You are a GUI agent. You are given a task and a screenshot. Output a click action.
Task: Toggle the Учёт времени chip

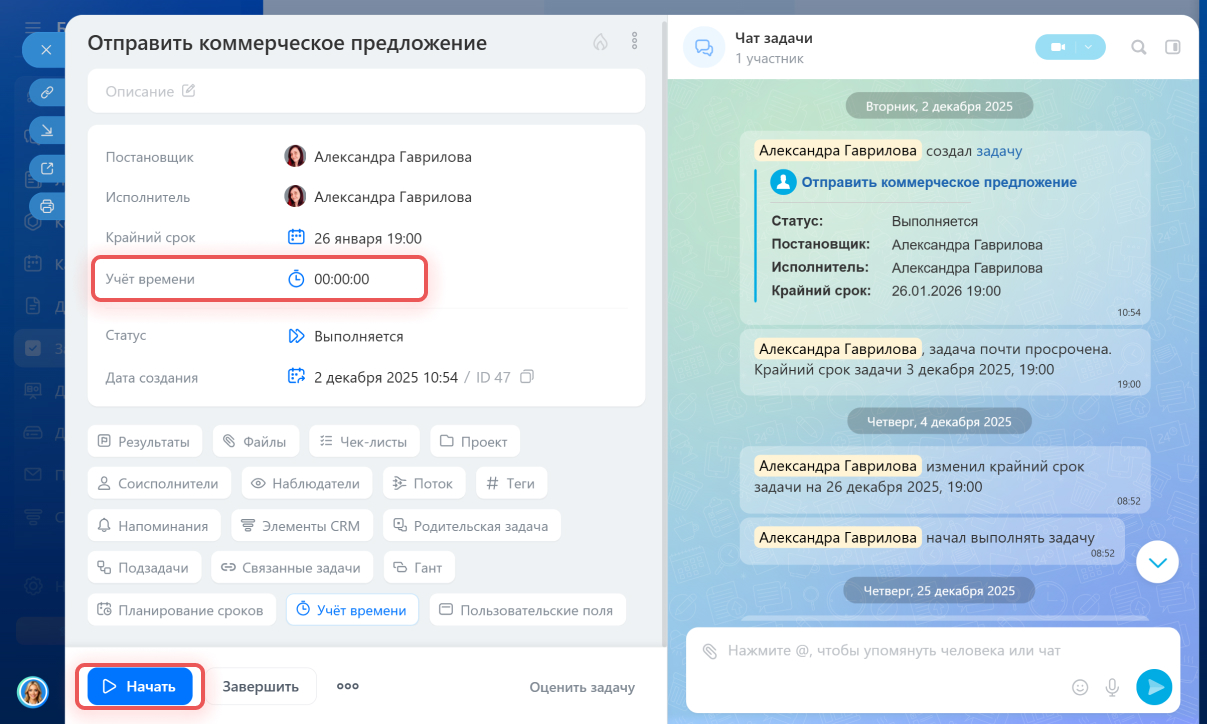point(352,609)
